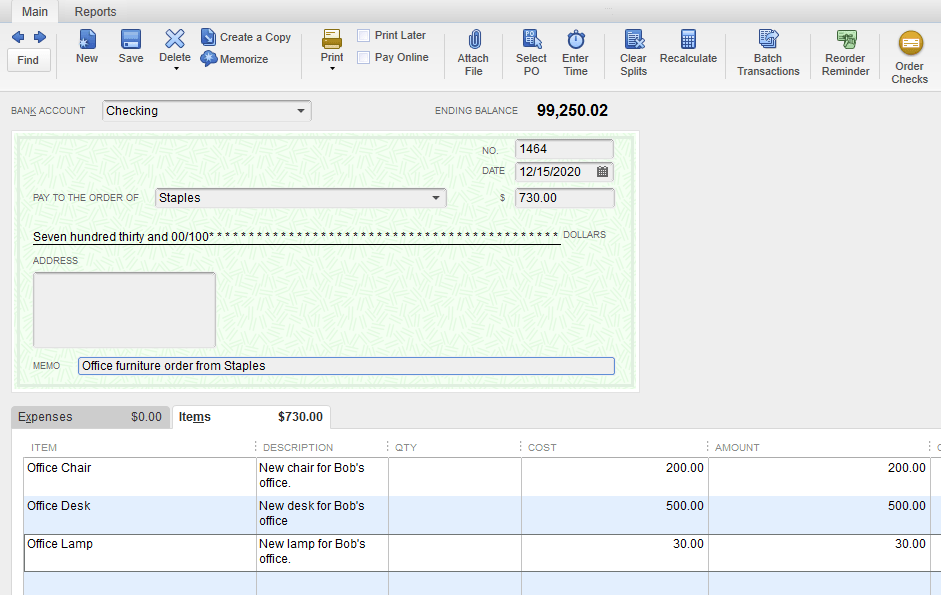Switch to the Reports tab
Viewport: 941px width, 595px height.
(95, 12)
